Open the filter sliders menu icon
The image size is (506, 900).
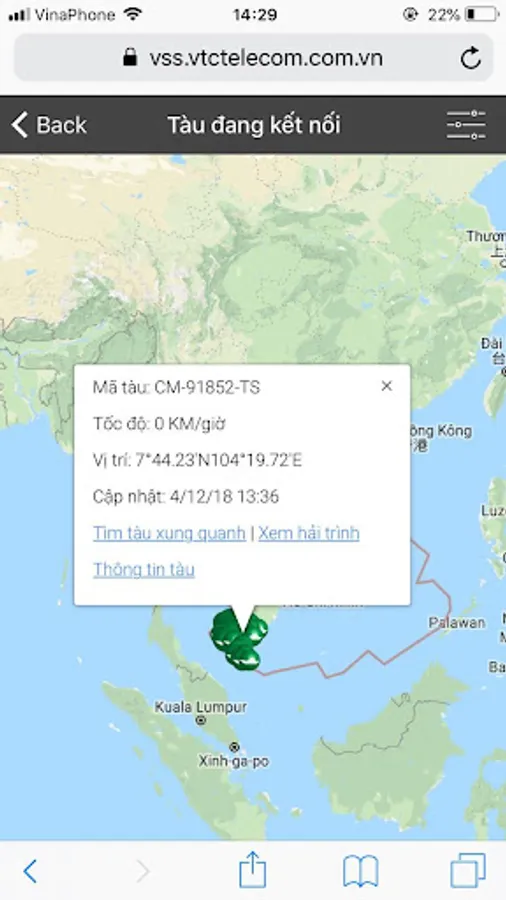(466, 125)
